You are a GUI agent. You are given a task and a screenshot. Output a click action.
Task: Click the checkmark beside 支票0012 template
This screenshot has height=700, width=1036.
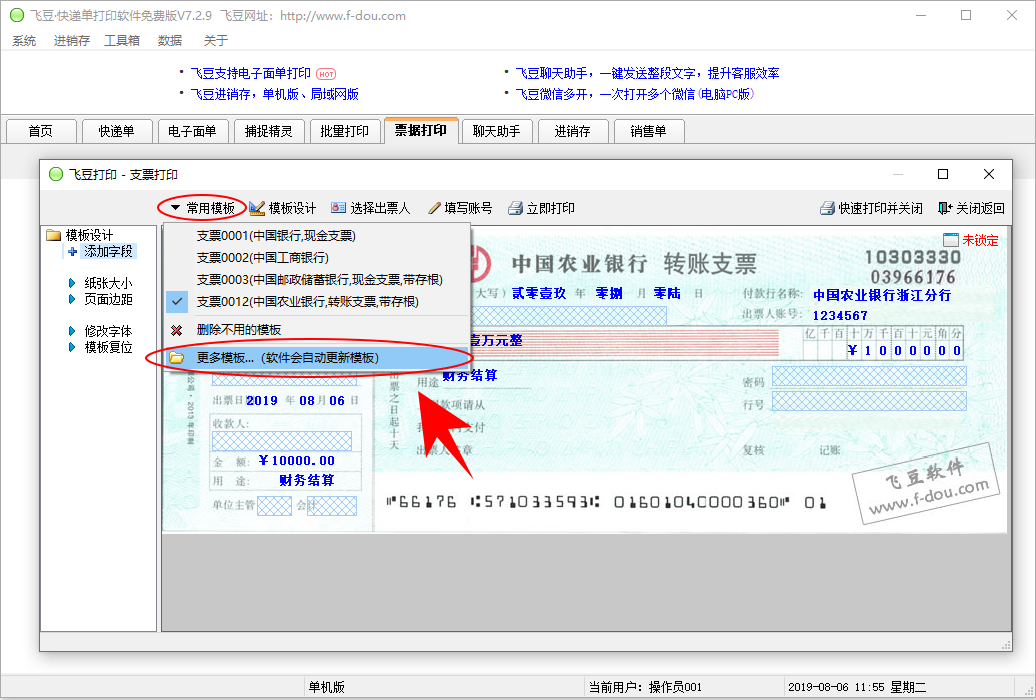pyautogui.click(x=177, y=301)
